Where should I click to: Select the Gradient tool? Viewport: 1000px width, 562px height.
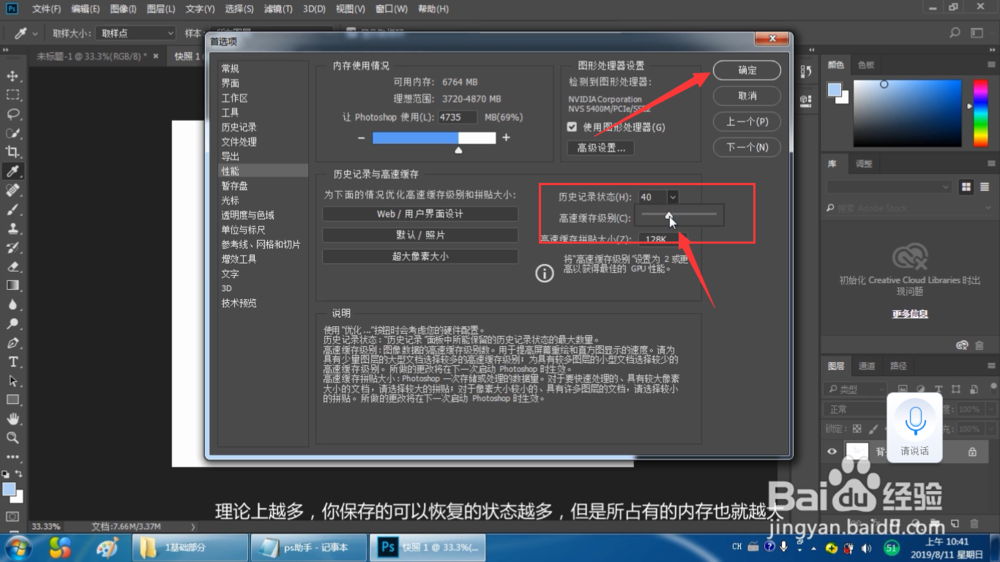[x=13, y=286]
